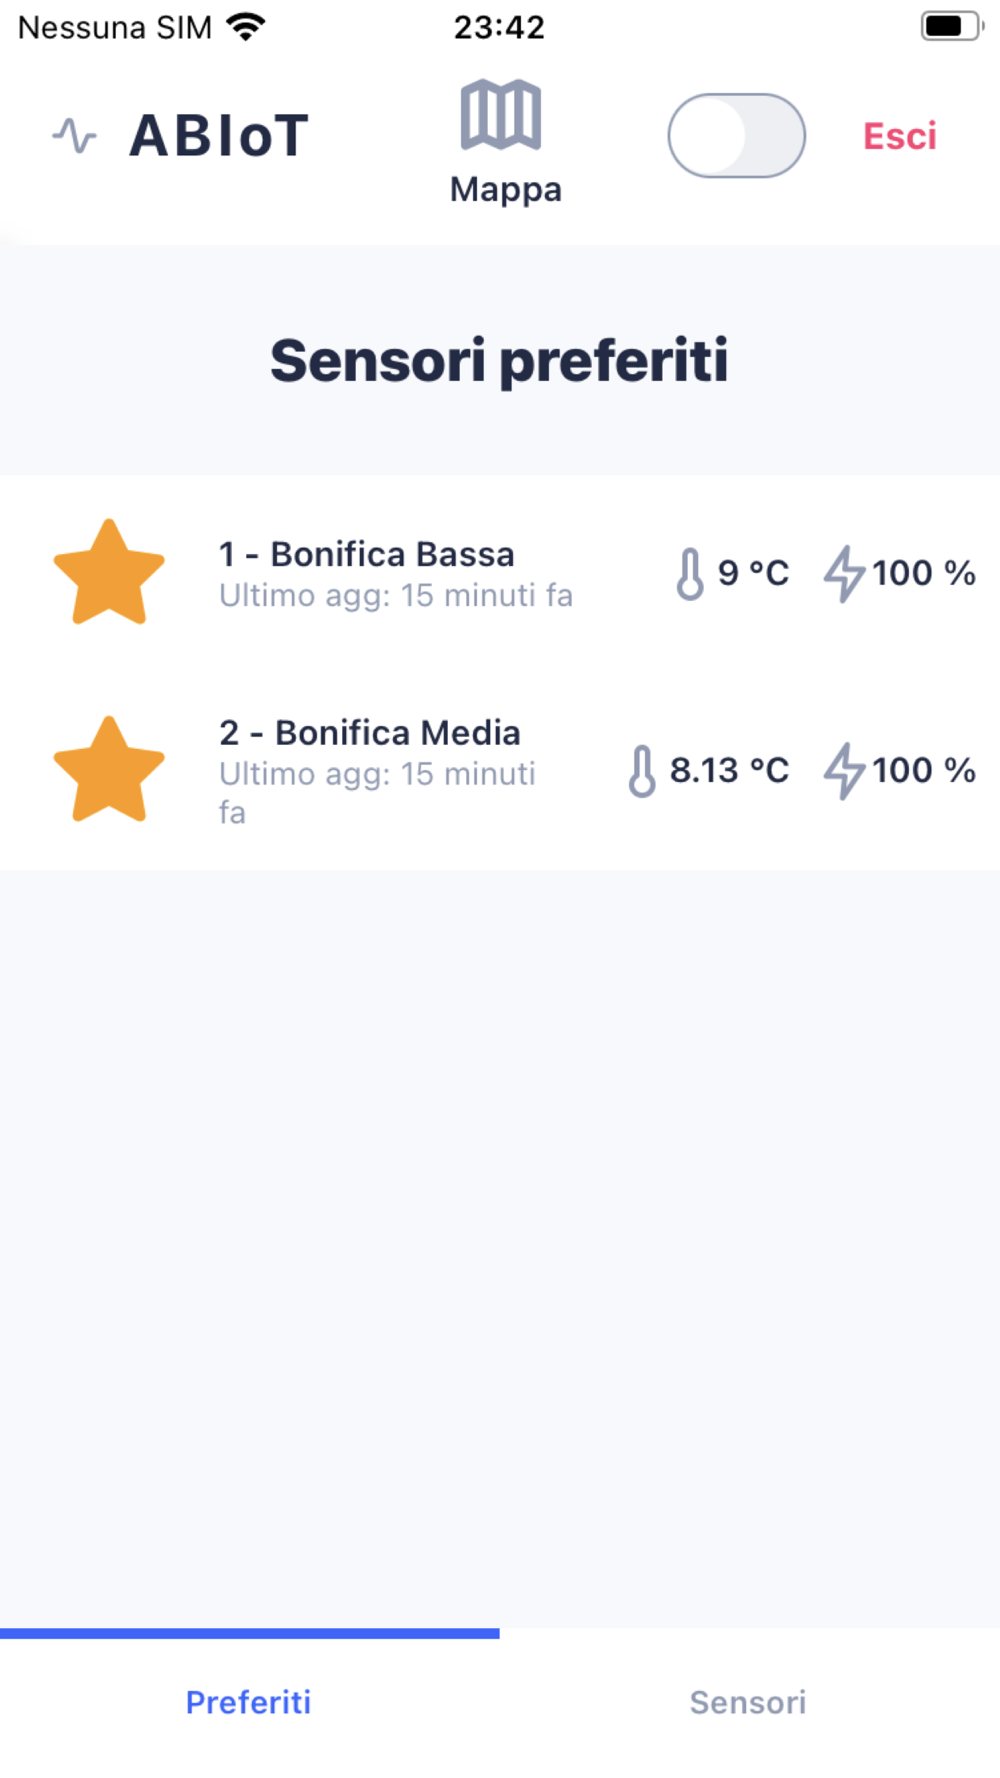Click the 100 % battery value of Bonifica Bassa
Screen dimensions: 1000x1778
[923, 573]
